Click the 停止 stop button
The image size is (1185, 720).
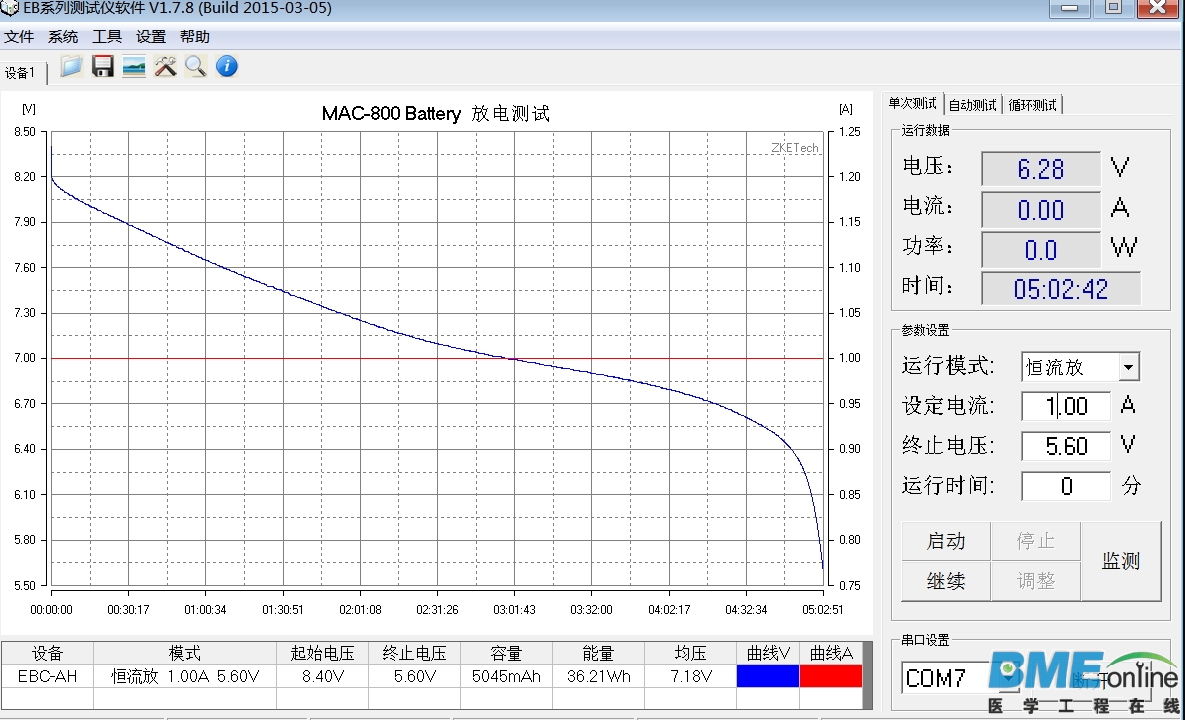pyautogui.click(x=1035, y=541)
